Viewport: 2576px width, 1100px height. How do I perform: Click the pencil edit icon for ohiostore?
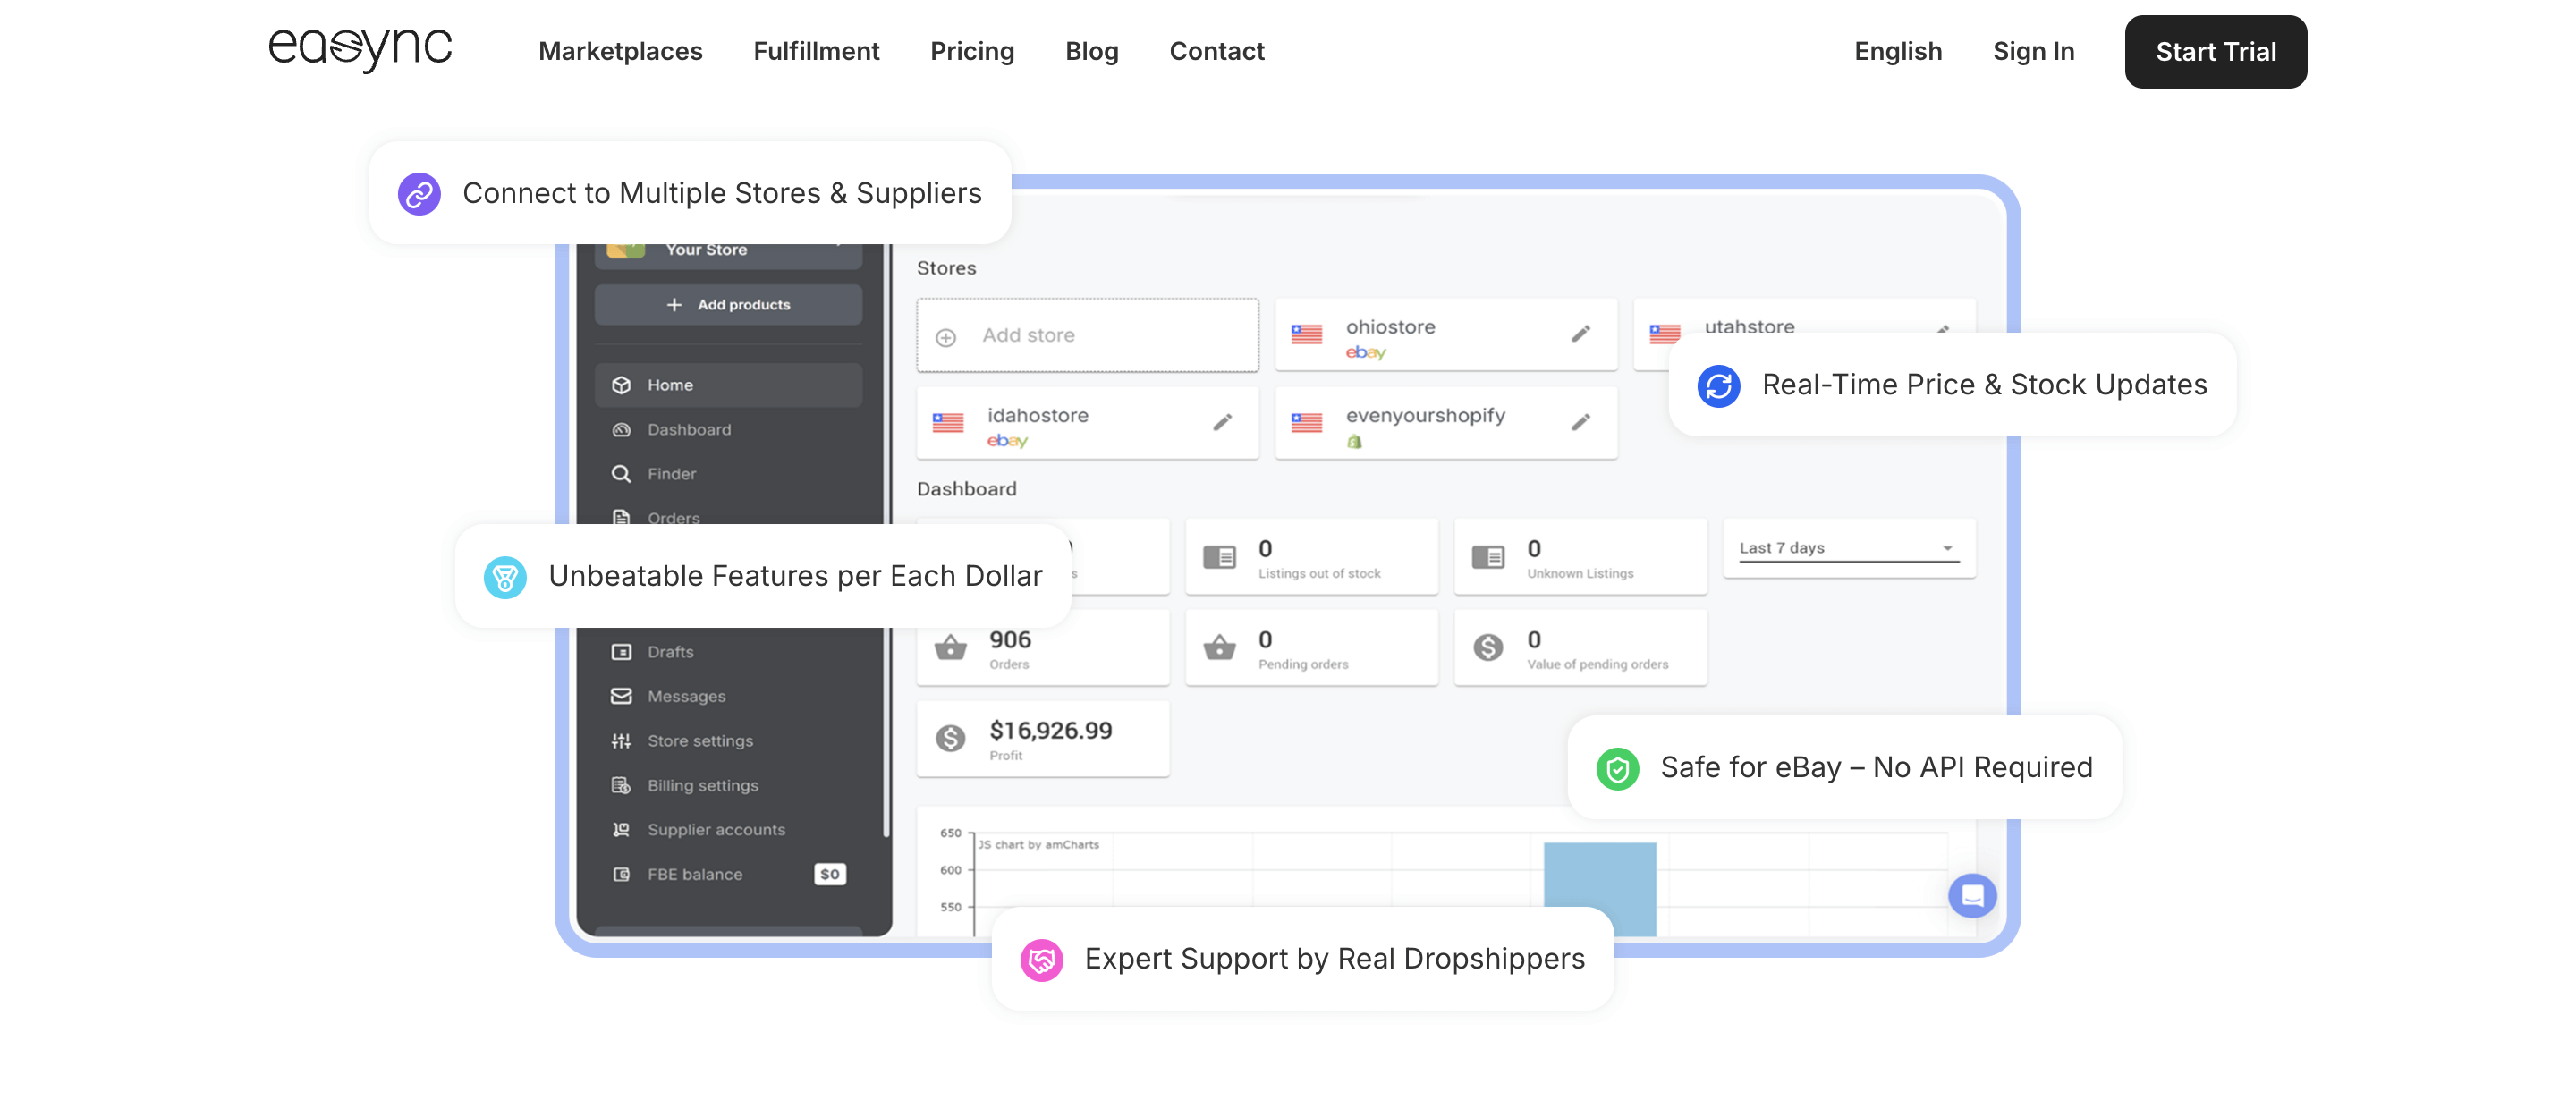1580,334
